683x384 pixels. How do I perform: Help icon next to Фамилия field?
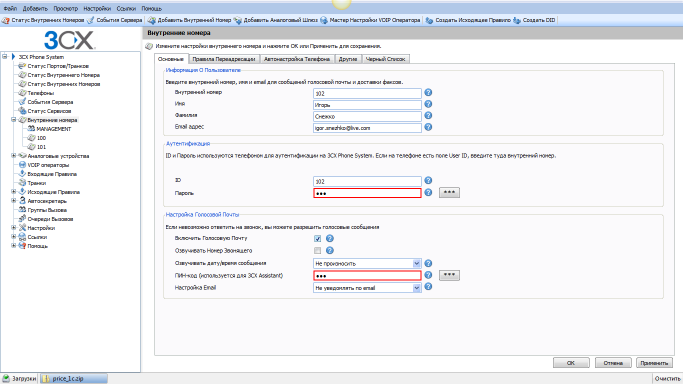pyautogui.click(x=428, y=116)
